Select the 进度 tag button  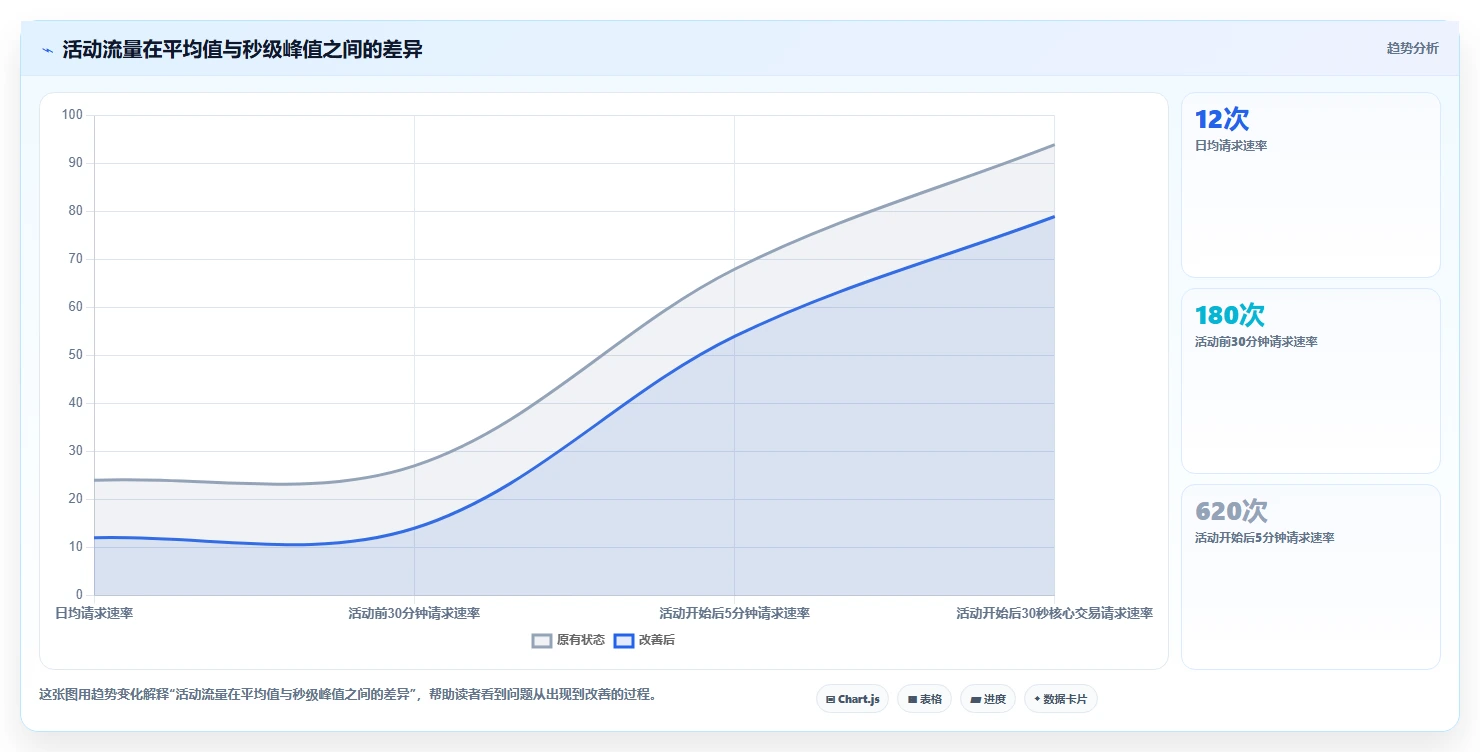988,699
